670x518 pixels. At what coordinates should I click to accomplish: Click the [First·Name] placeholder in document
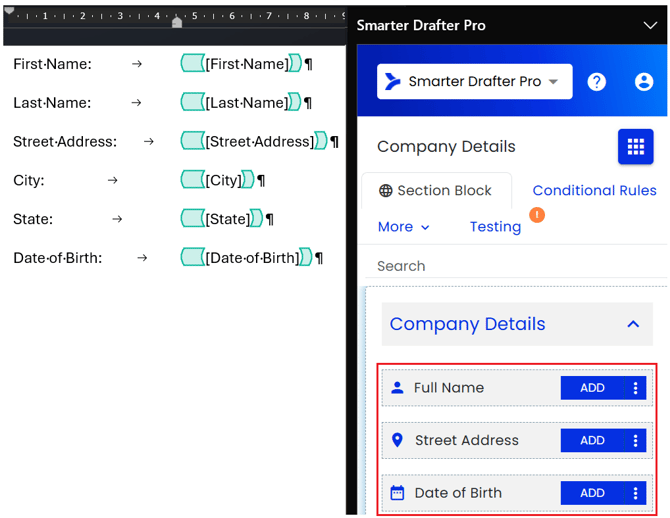pyautogui.click(x=247, y=64)
